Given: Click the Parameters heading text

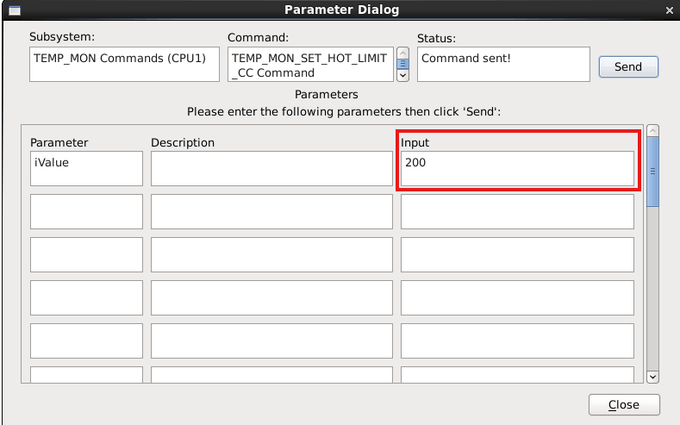Looking at the screenshot, I should (x=327, y=95).
